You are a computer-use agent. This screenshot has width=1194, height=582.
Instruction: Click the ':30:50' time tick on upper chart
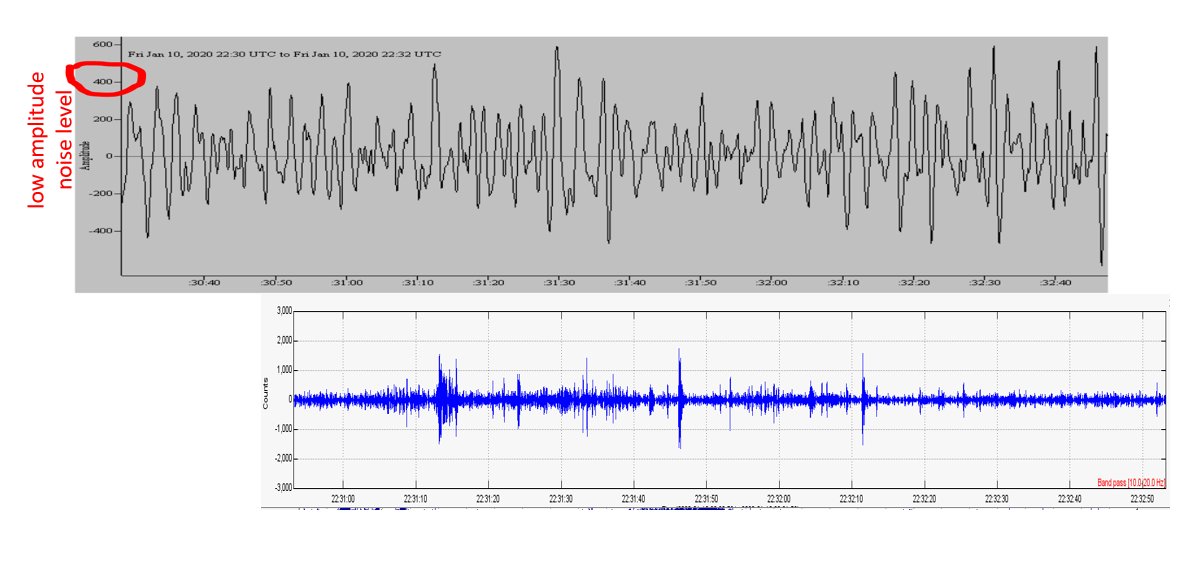click(x=275, y=283)
